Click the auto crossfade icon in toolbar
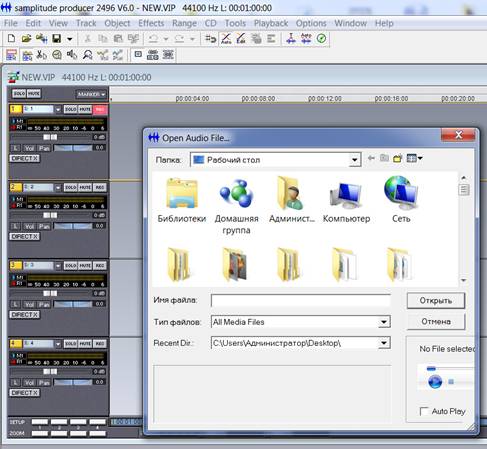The image size is (487, 449). (226, 39)
